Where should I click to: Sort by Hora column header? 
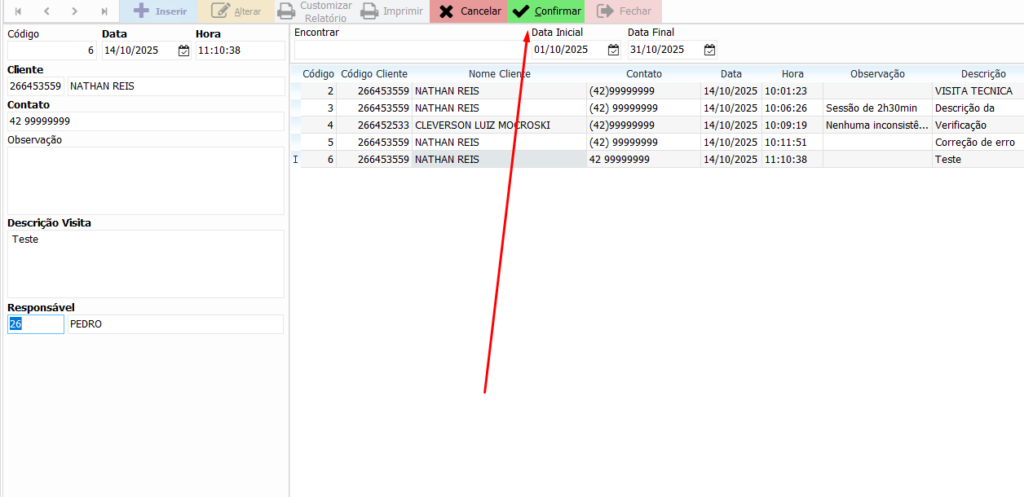[x=792, y=74]
